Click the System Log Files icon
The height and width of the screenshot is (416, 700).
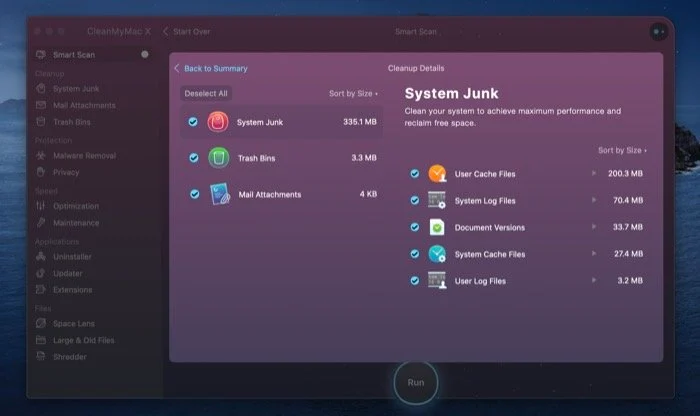pos(437,200)
